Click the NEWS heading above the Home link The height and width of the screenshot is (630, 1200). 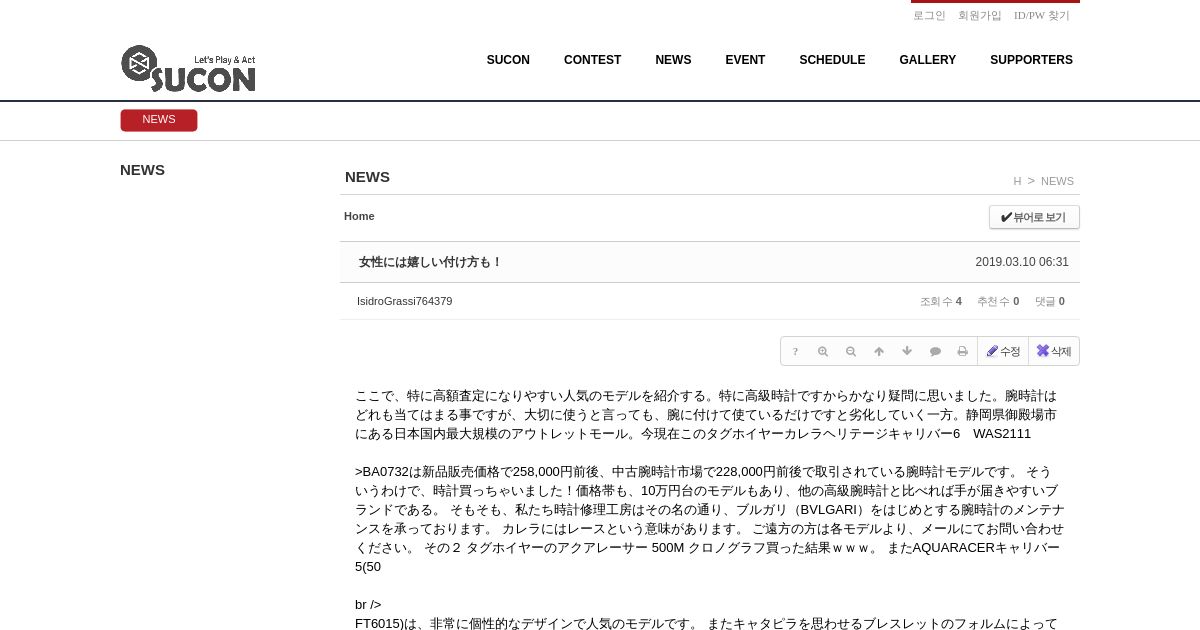click(x=367, y=177)
